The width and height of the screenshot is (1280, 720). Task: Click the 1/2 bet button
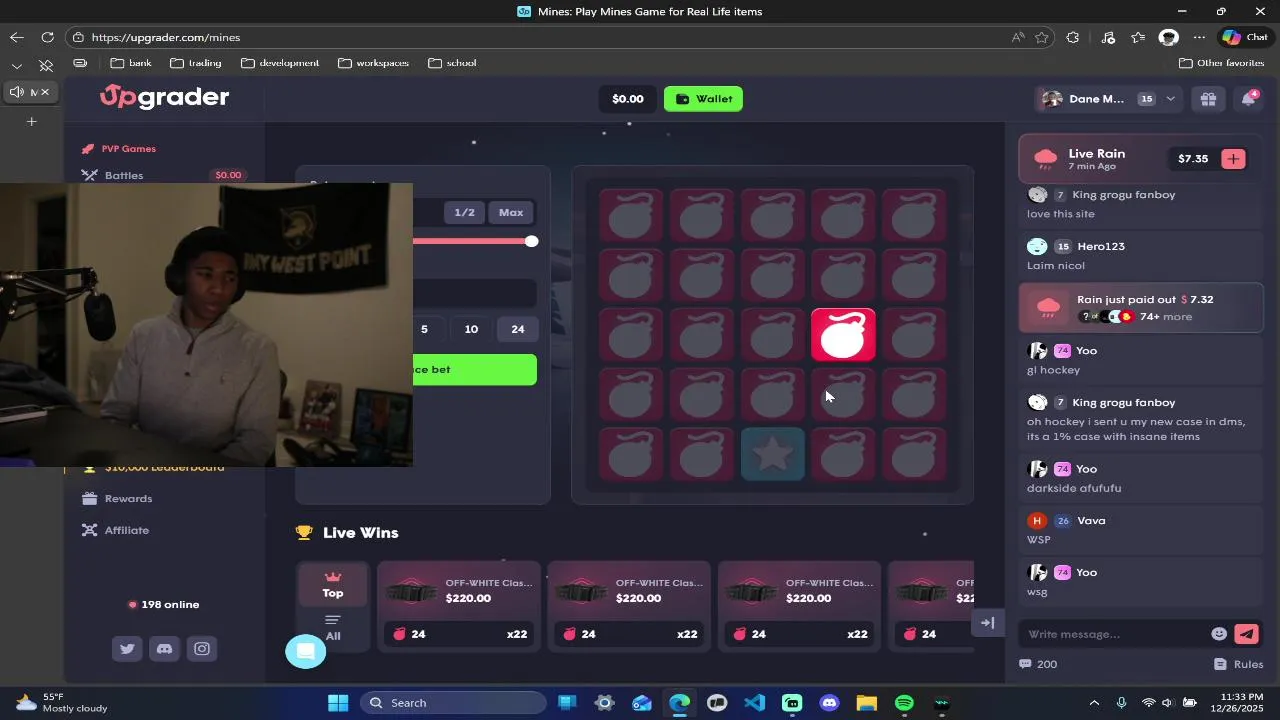(x=464, y=212)
